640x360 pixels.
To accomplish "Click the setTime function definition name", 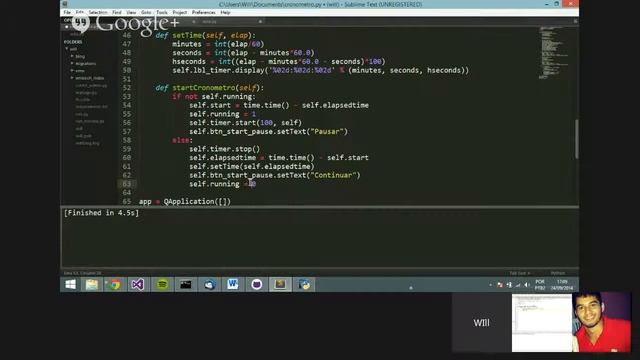I will pyautogui.click(x=187, y=36).
